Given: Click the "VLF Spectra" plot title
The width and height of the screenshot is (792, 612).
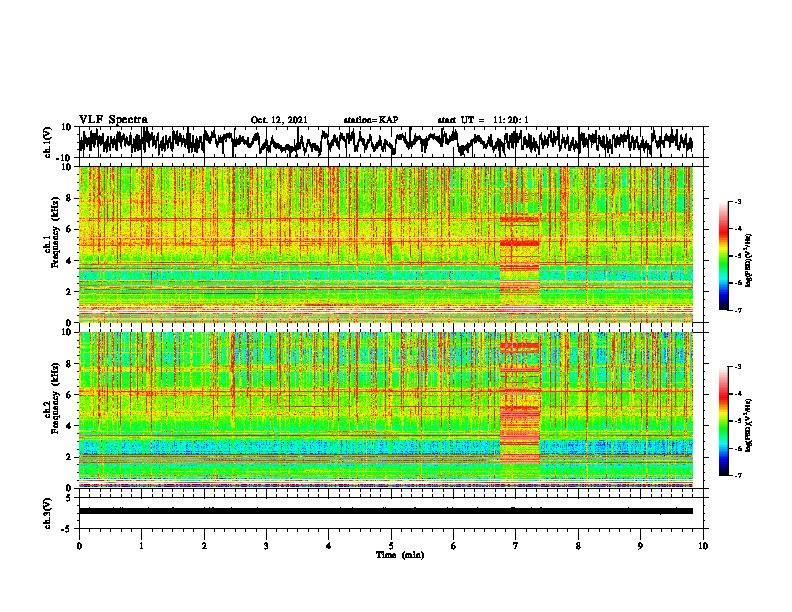Looking at the screenshot, I should (113, 119).
